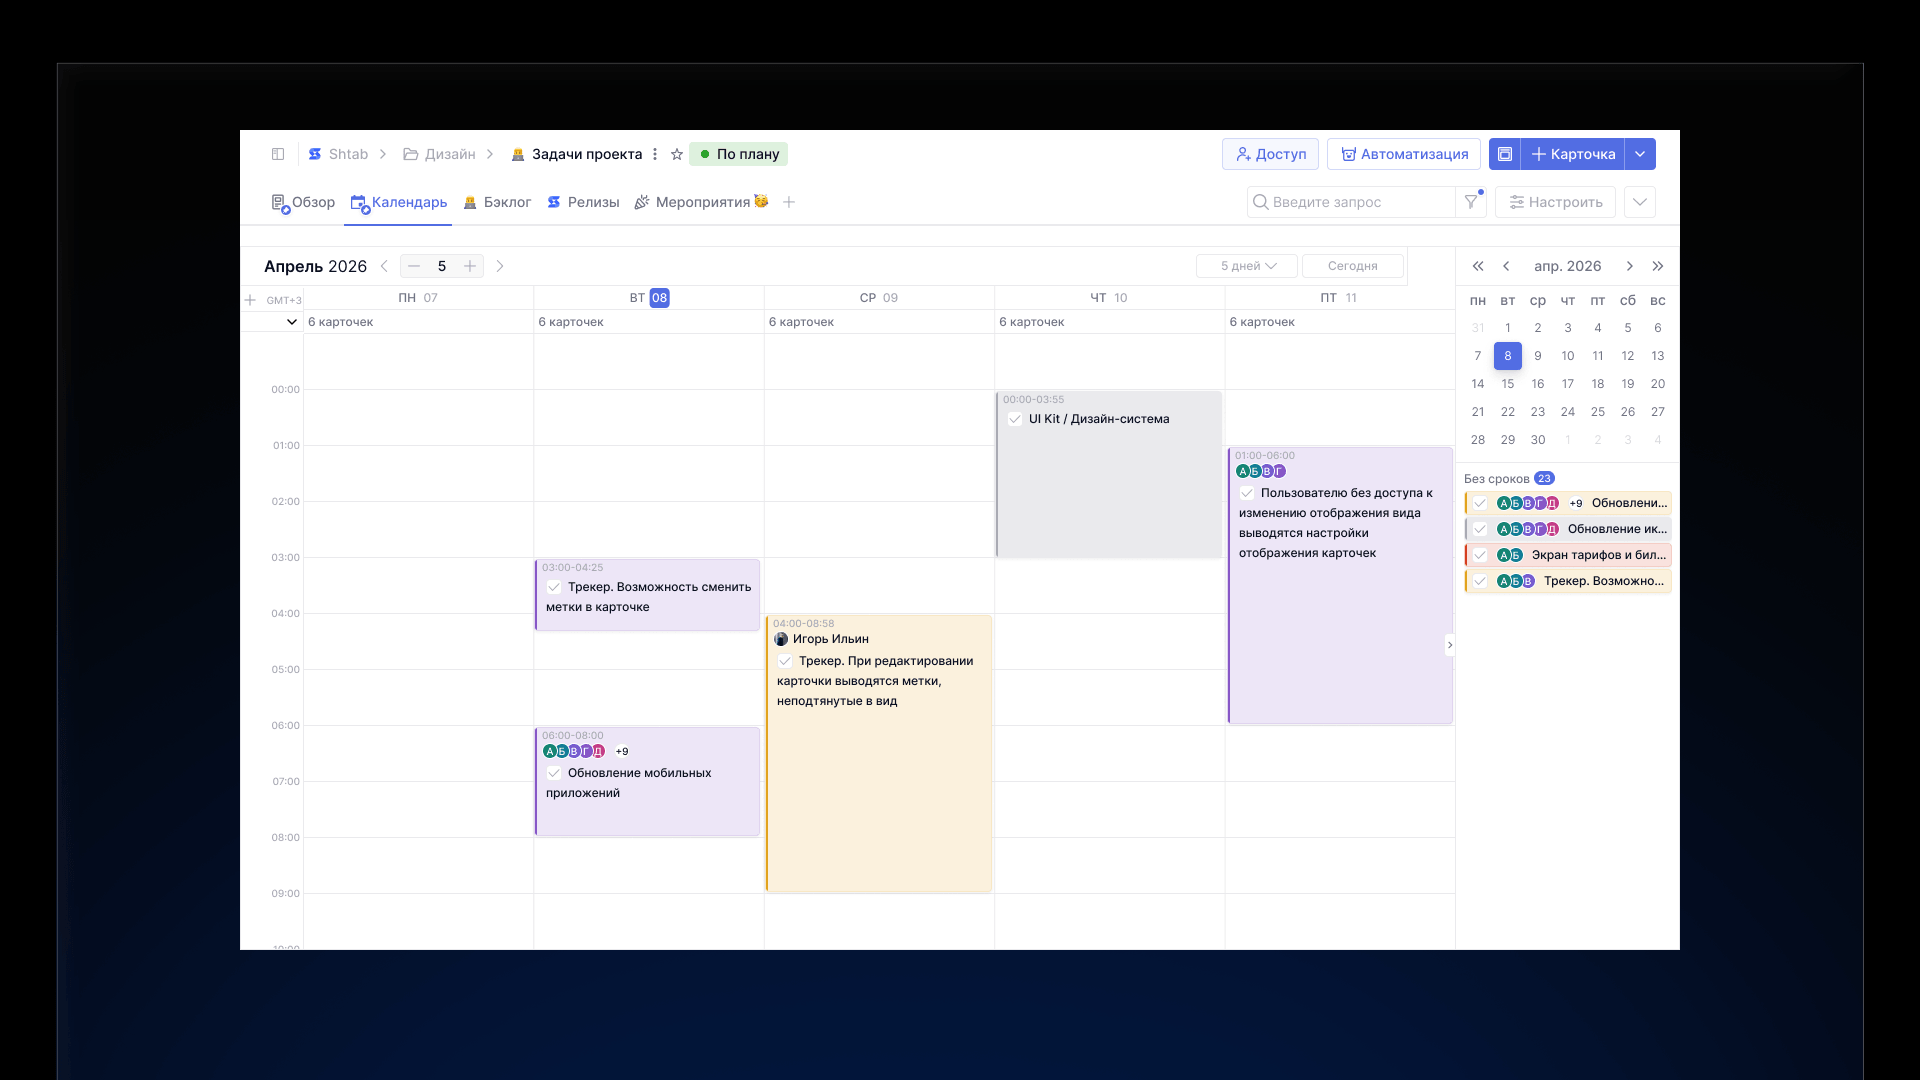Select April 15 in the mini calendar
Image resolution: width=1920 pixels, height=1080 pixels.
pyautogui.click(x=1508, y=384)
